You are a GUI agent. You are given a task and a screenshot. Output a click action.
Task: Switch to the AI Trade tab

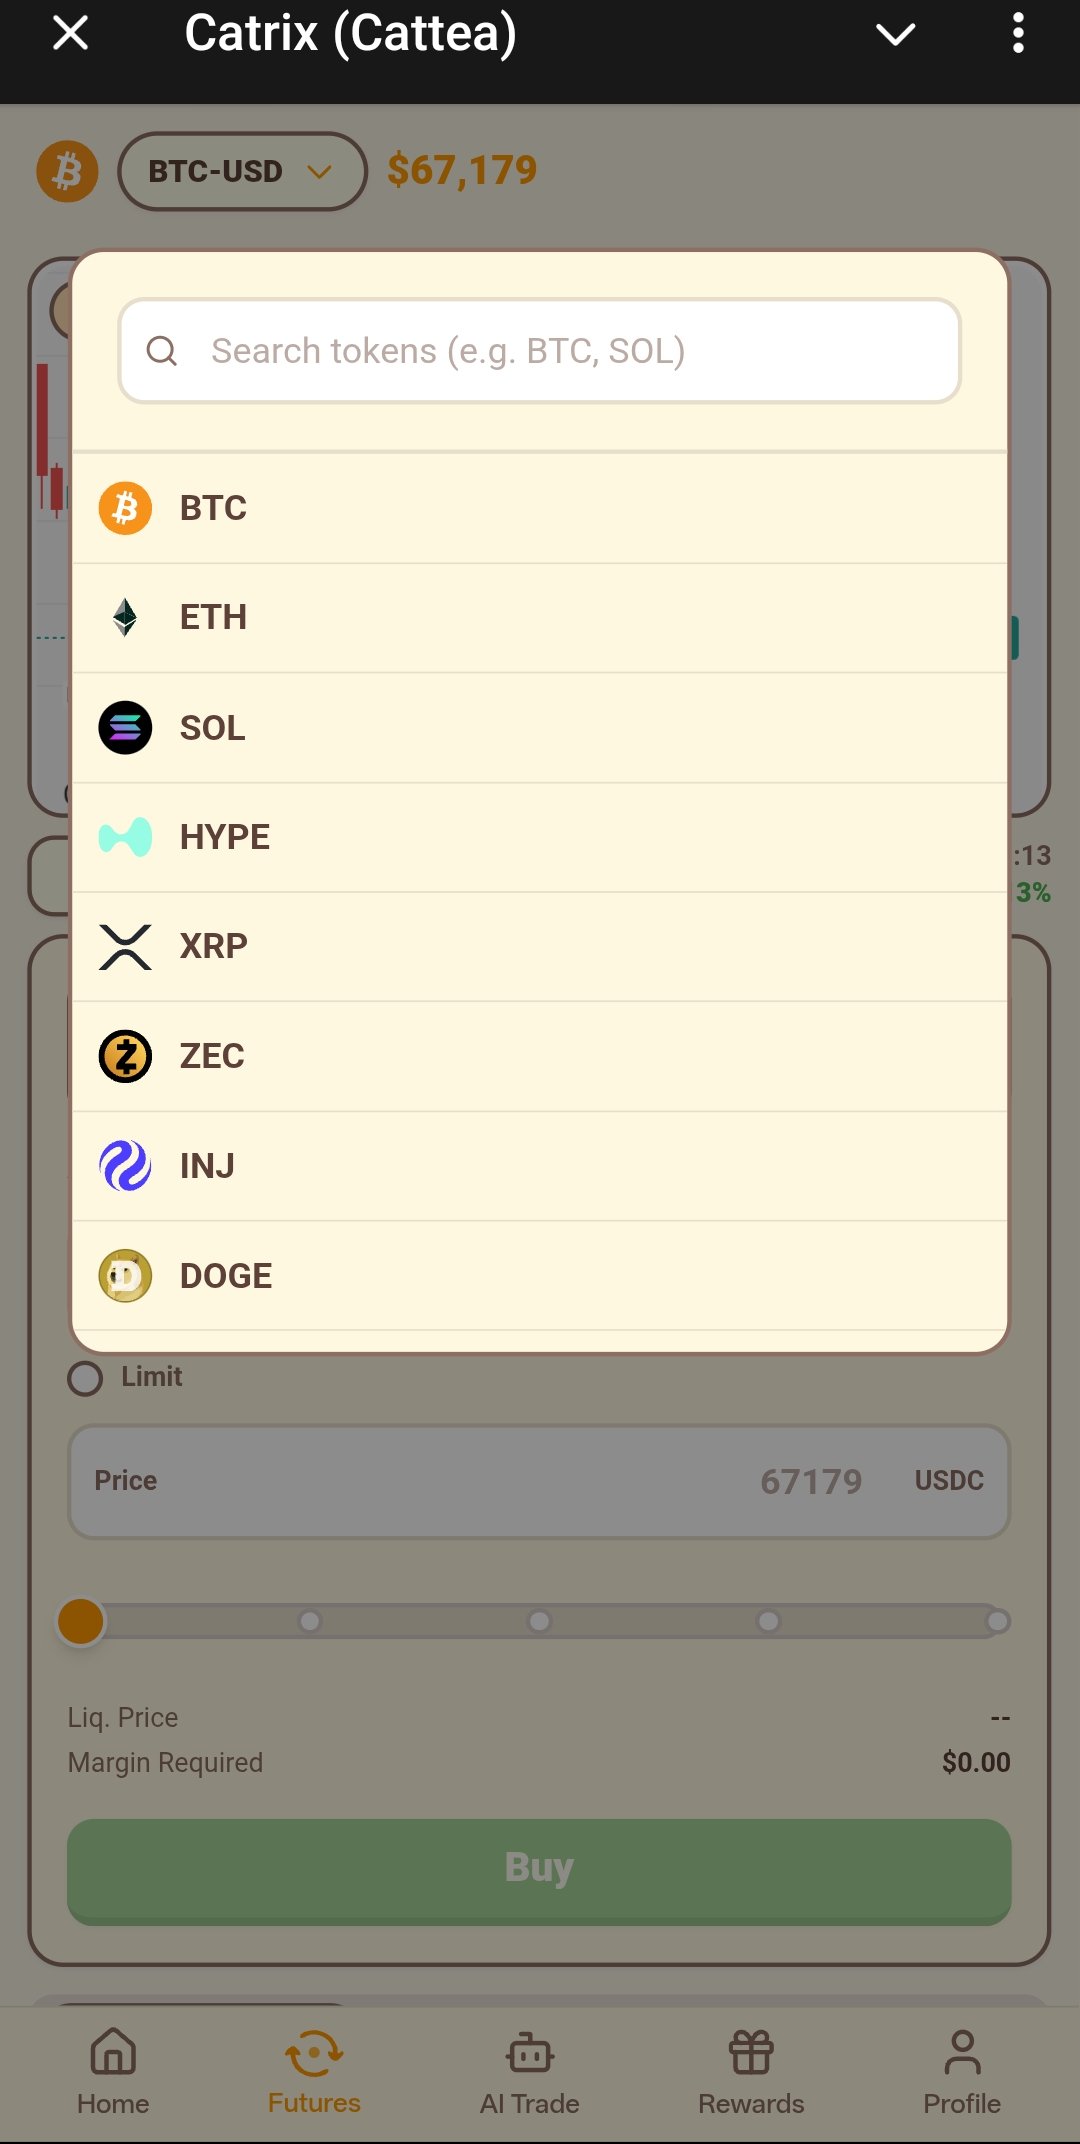530,2072
